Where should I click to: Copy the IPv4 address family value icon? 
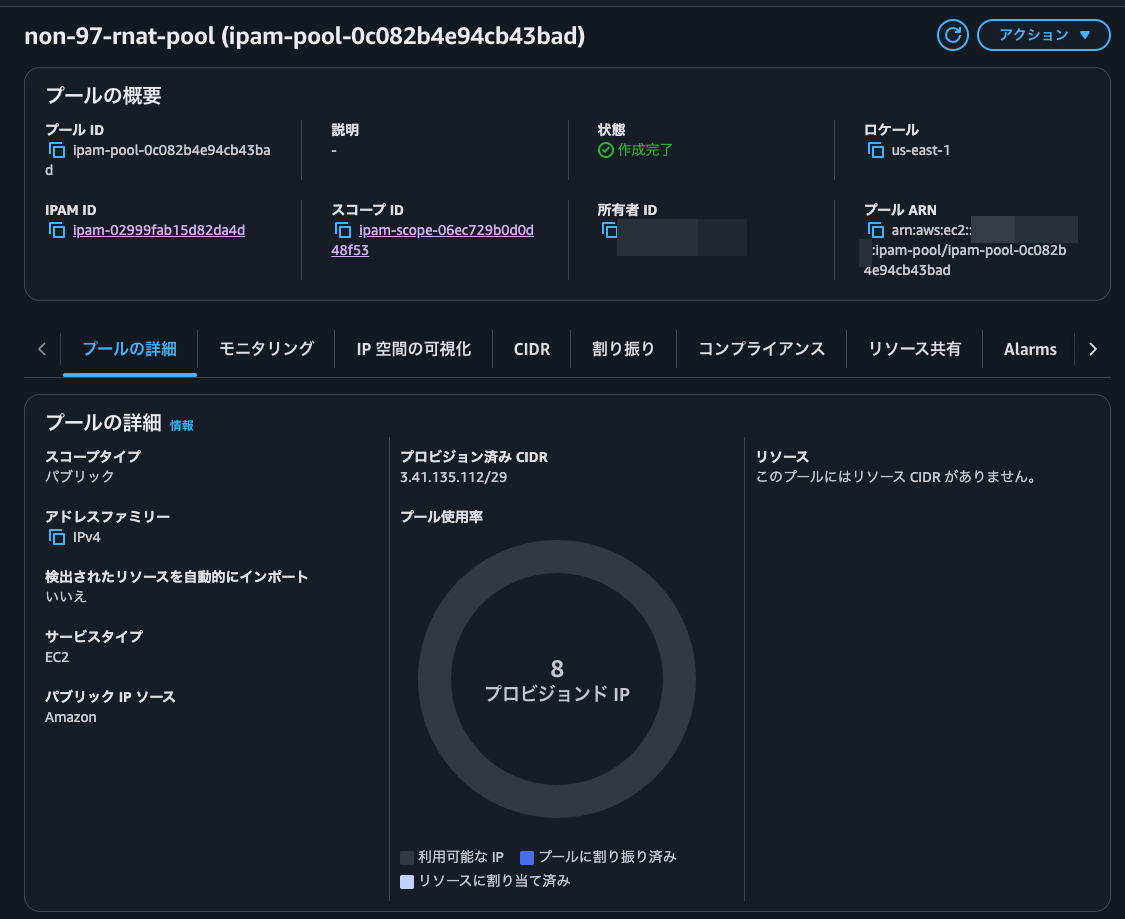coord(57,537)
